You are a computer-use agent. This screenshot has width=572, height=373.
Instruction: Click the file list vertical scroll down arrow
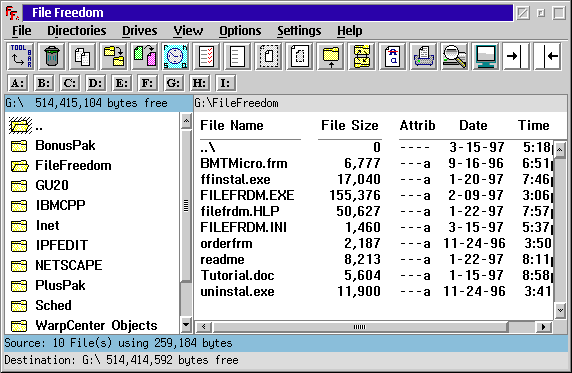coord(560,311)
